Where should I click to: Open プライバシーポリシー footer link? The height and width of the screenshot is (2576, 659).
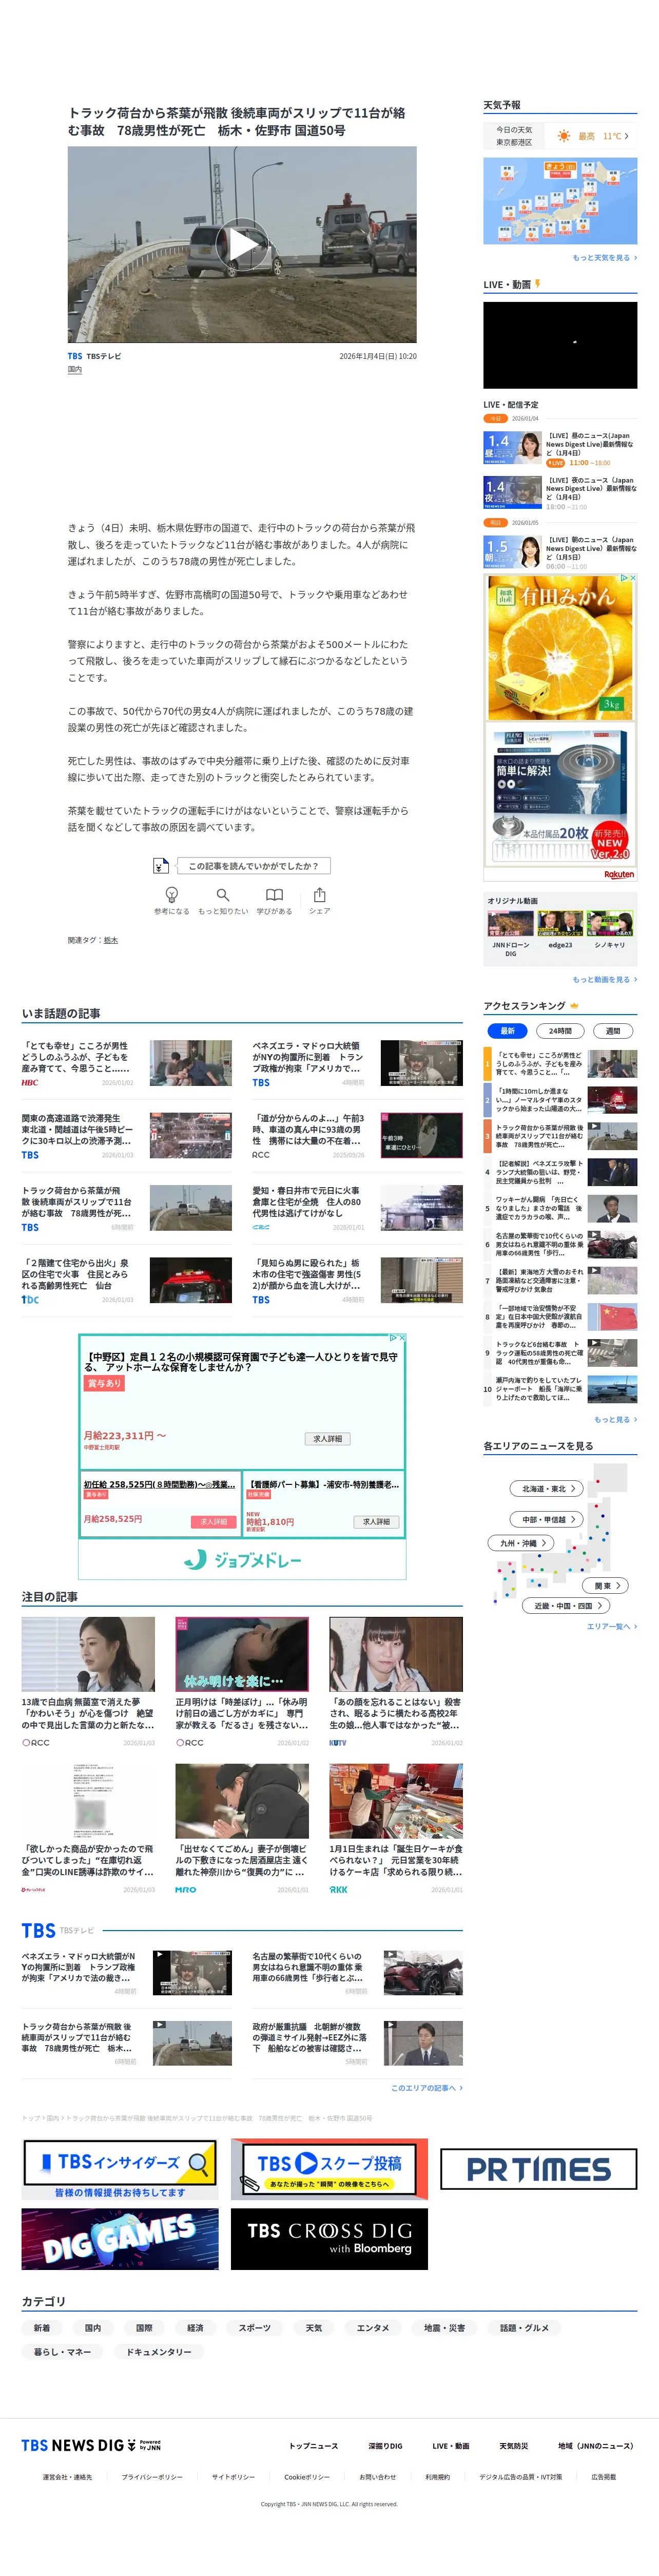152,2477
